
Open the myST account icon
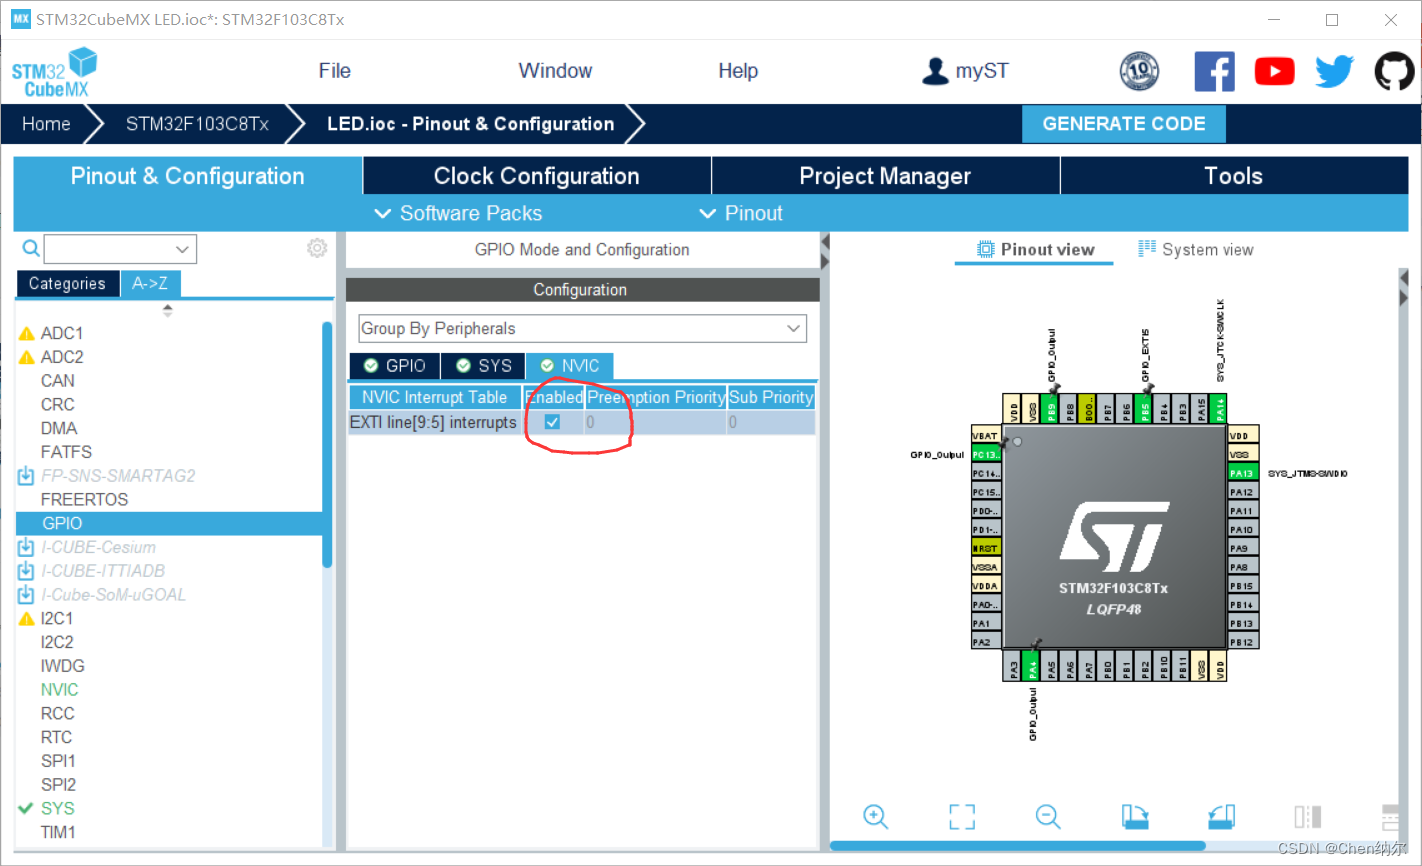935,71
